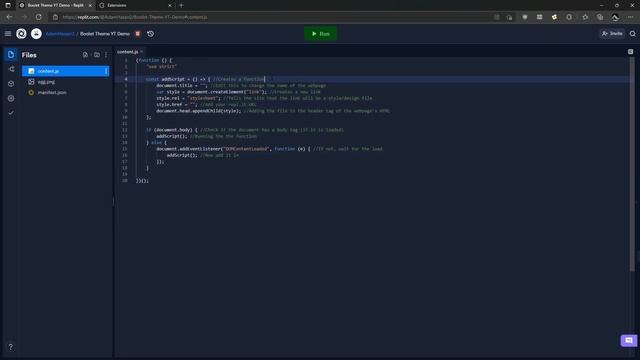Viewport: 640px width, 360px height.
Task: Open Files panel three-dot options
Action: point(106,55)
